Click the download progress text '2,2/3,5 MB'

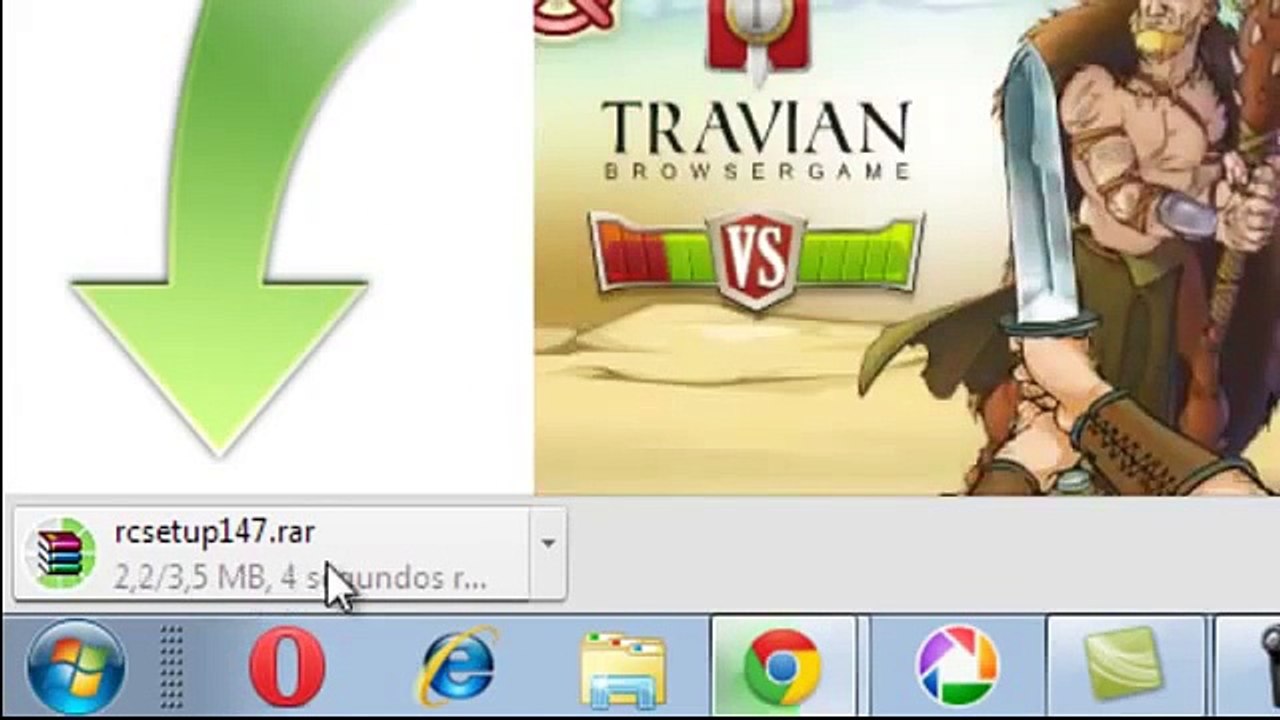coord(190,578)
